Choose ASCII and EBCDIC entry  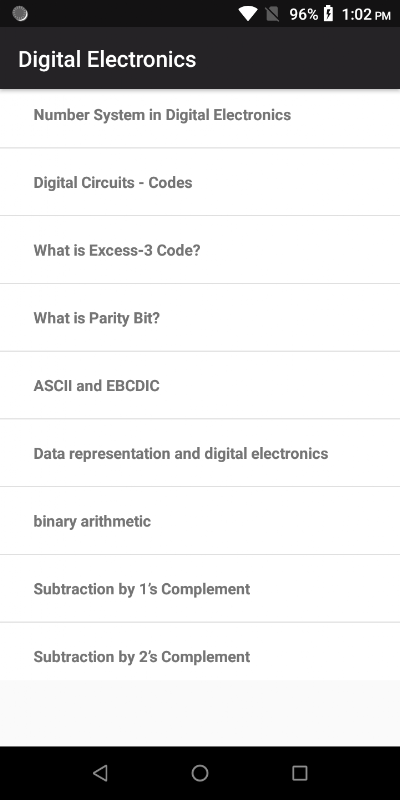[200, 386]
